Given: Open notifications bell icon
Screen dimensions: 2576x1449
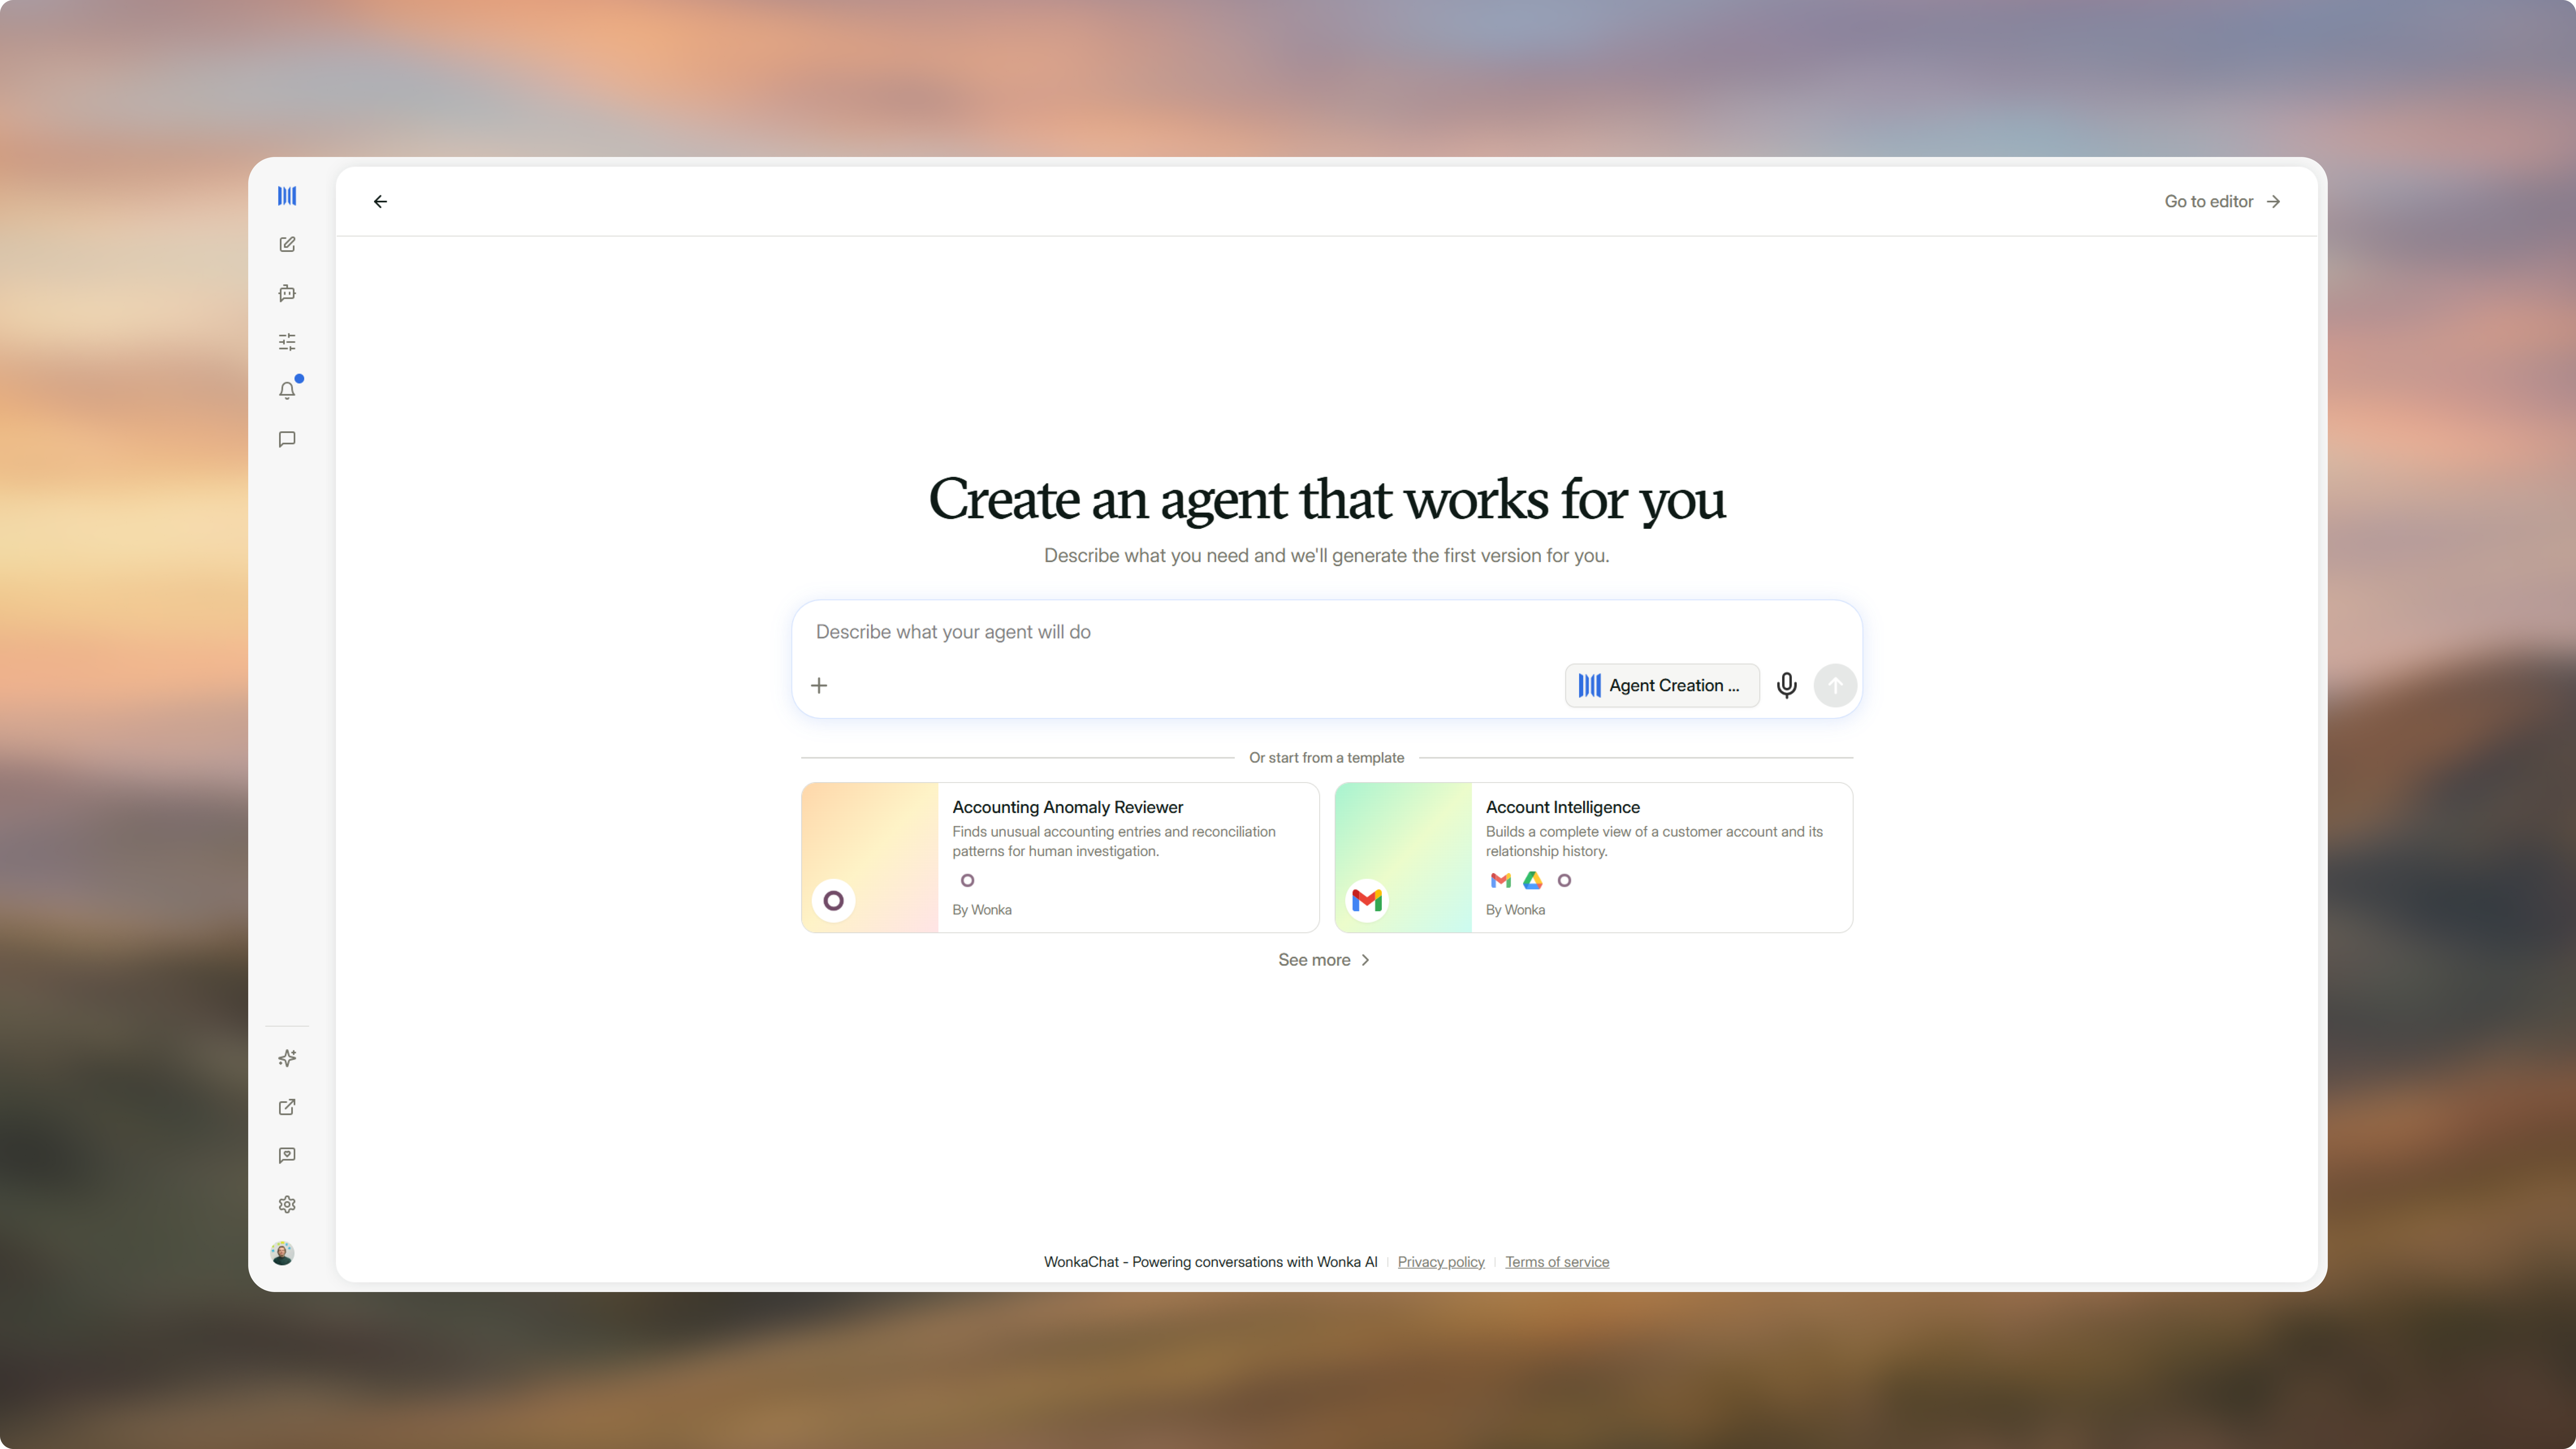Looking at the screenshot, I should click(287, 391).
